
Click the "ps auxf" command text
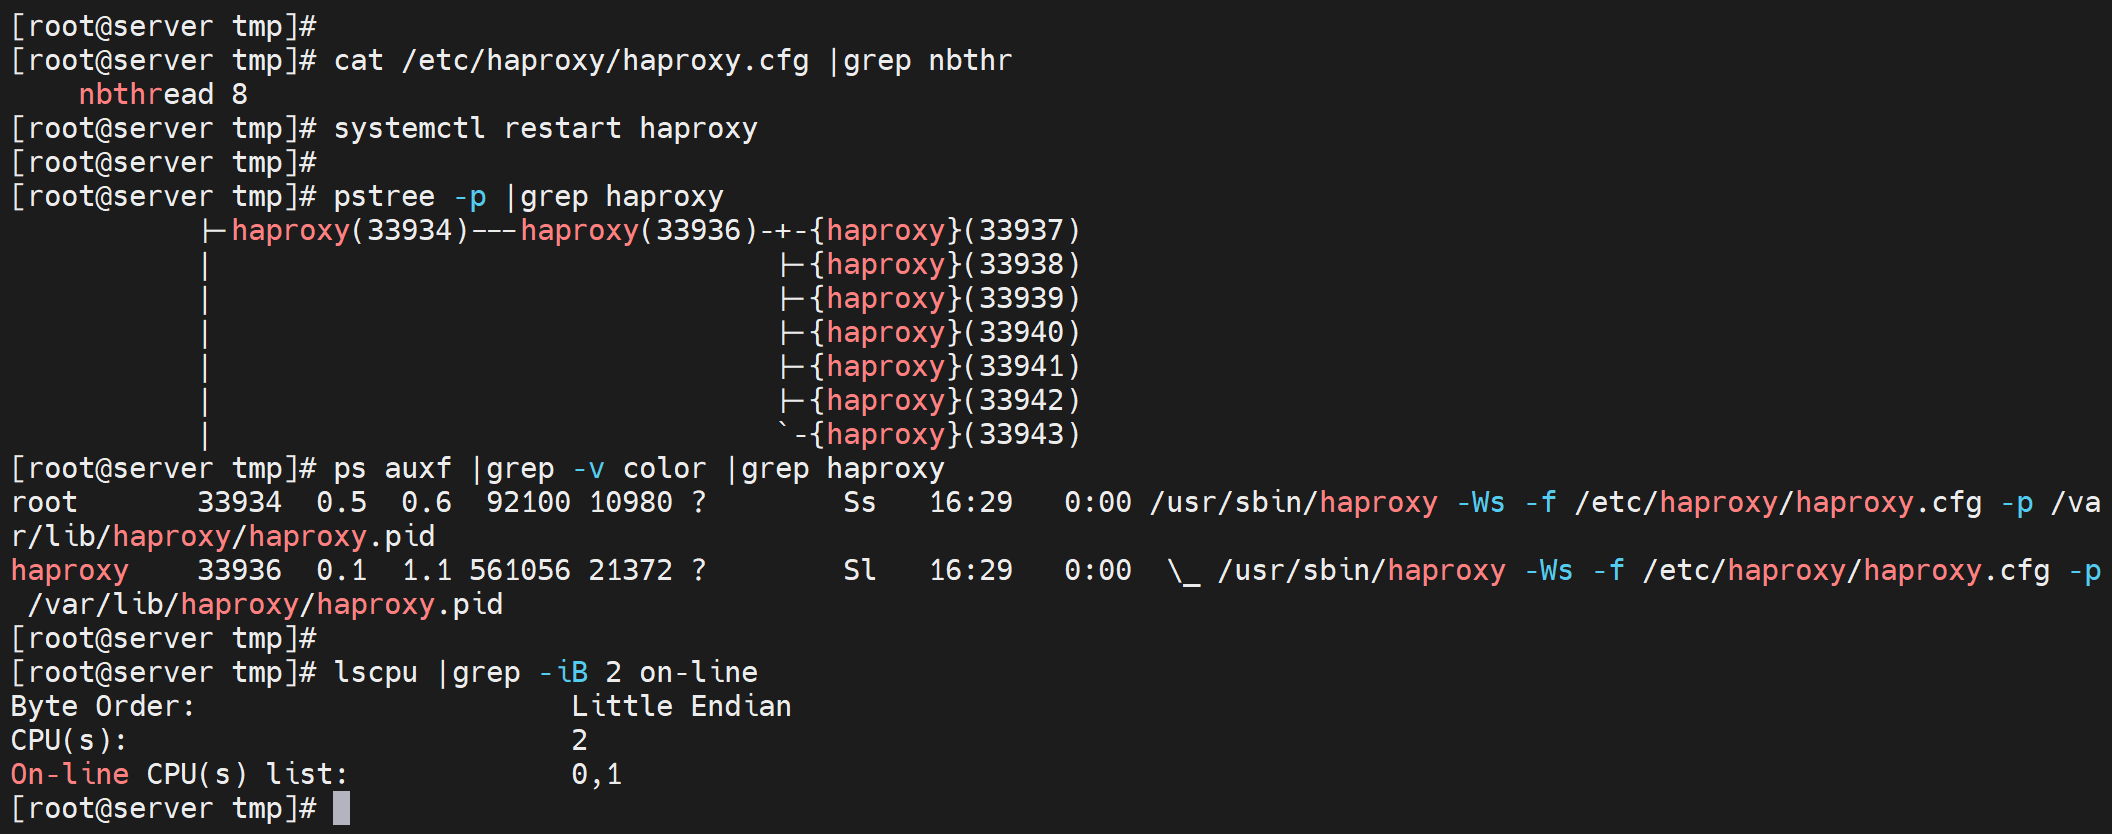coord(392,468)
